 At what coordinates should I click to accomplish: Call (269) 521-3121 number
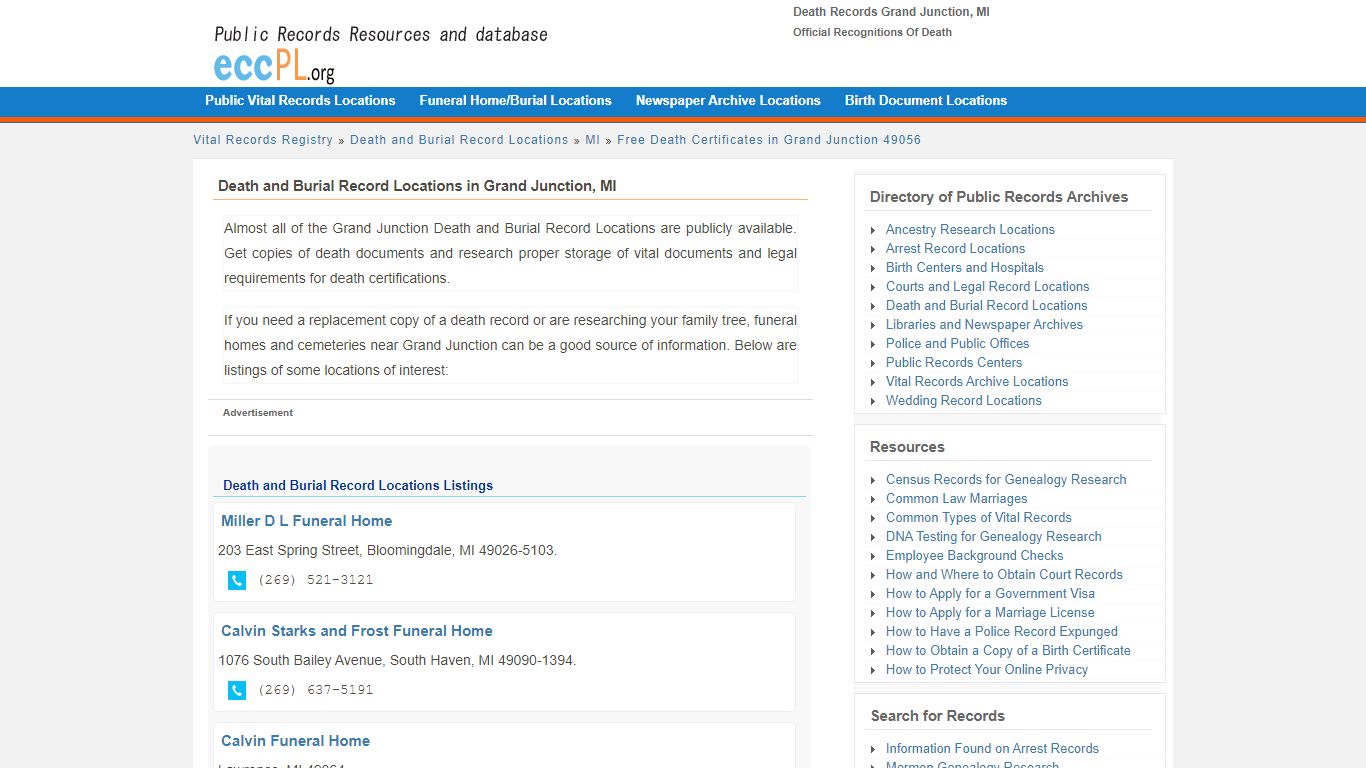point(315,580)
